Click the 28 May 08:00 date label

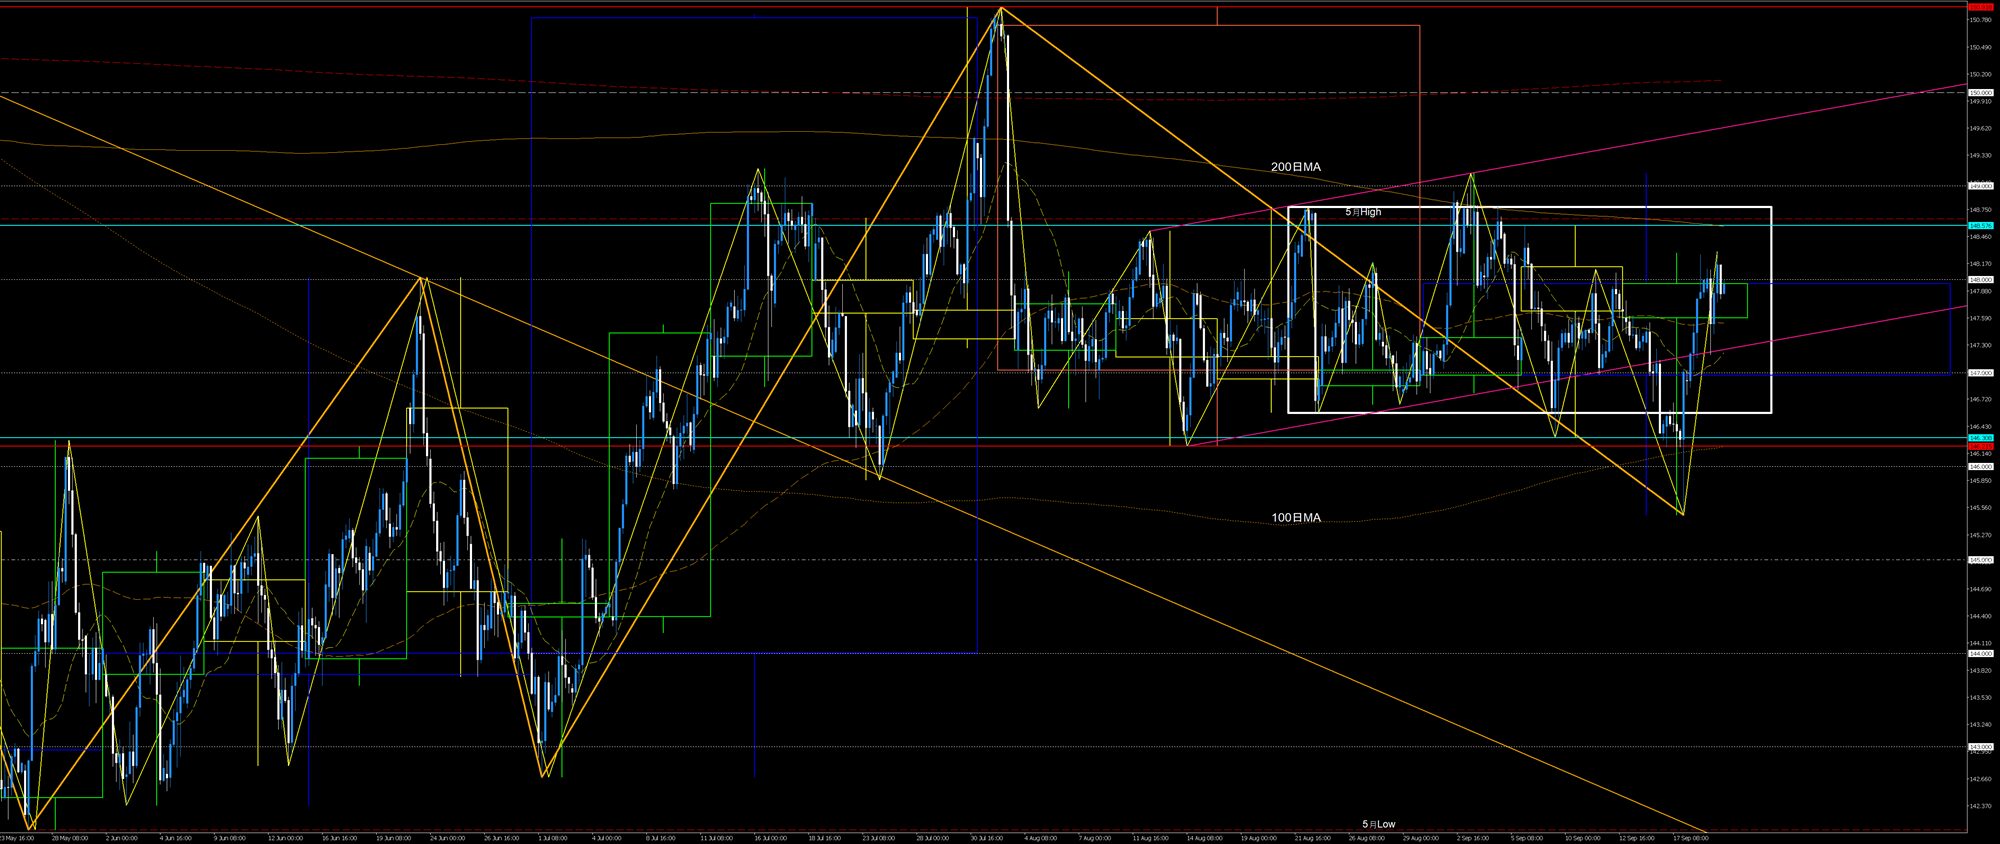click(70, 838)
